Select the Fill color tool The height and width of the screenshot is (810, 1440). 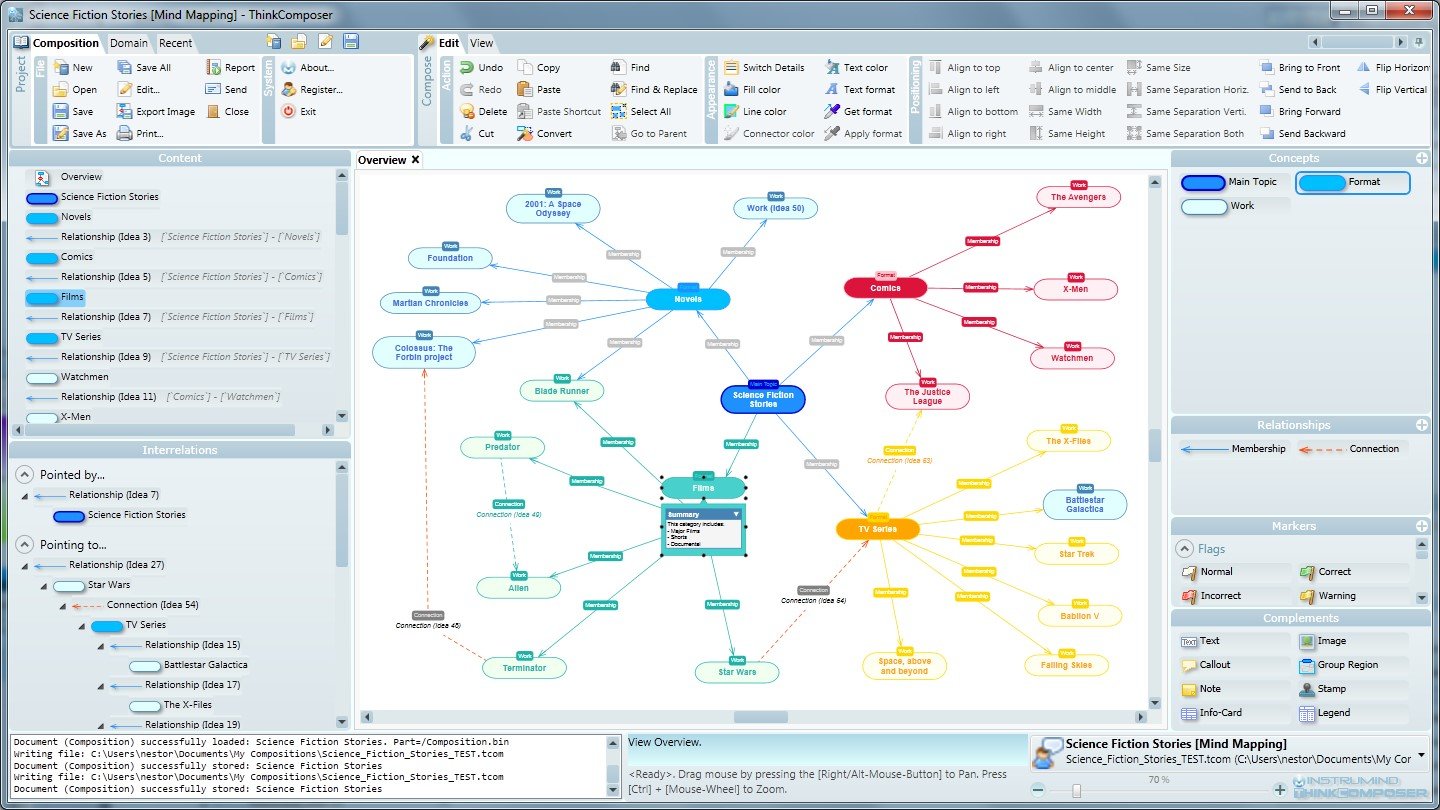pyautogui.click(x=731, y=90)
